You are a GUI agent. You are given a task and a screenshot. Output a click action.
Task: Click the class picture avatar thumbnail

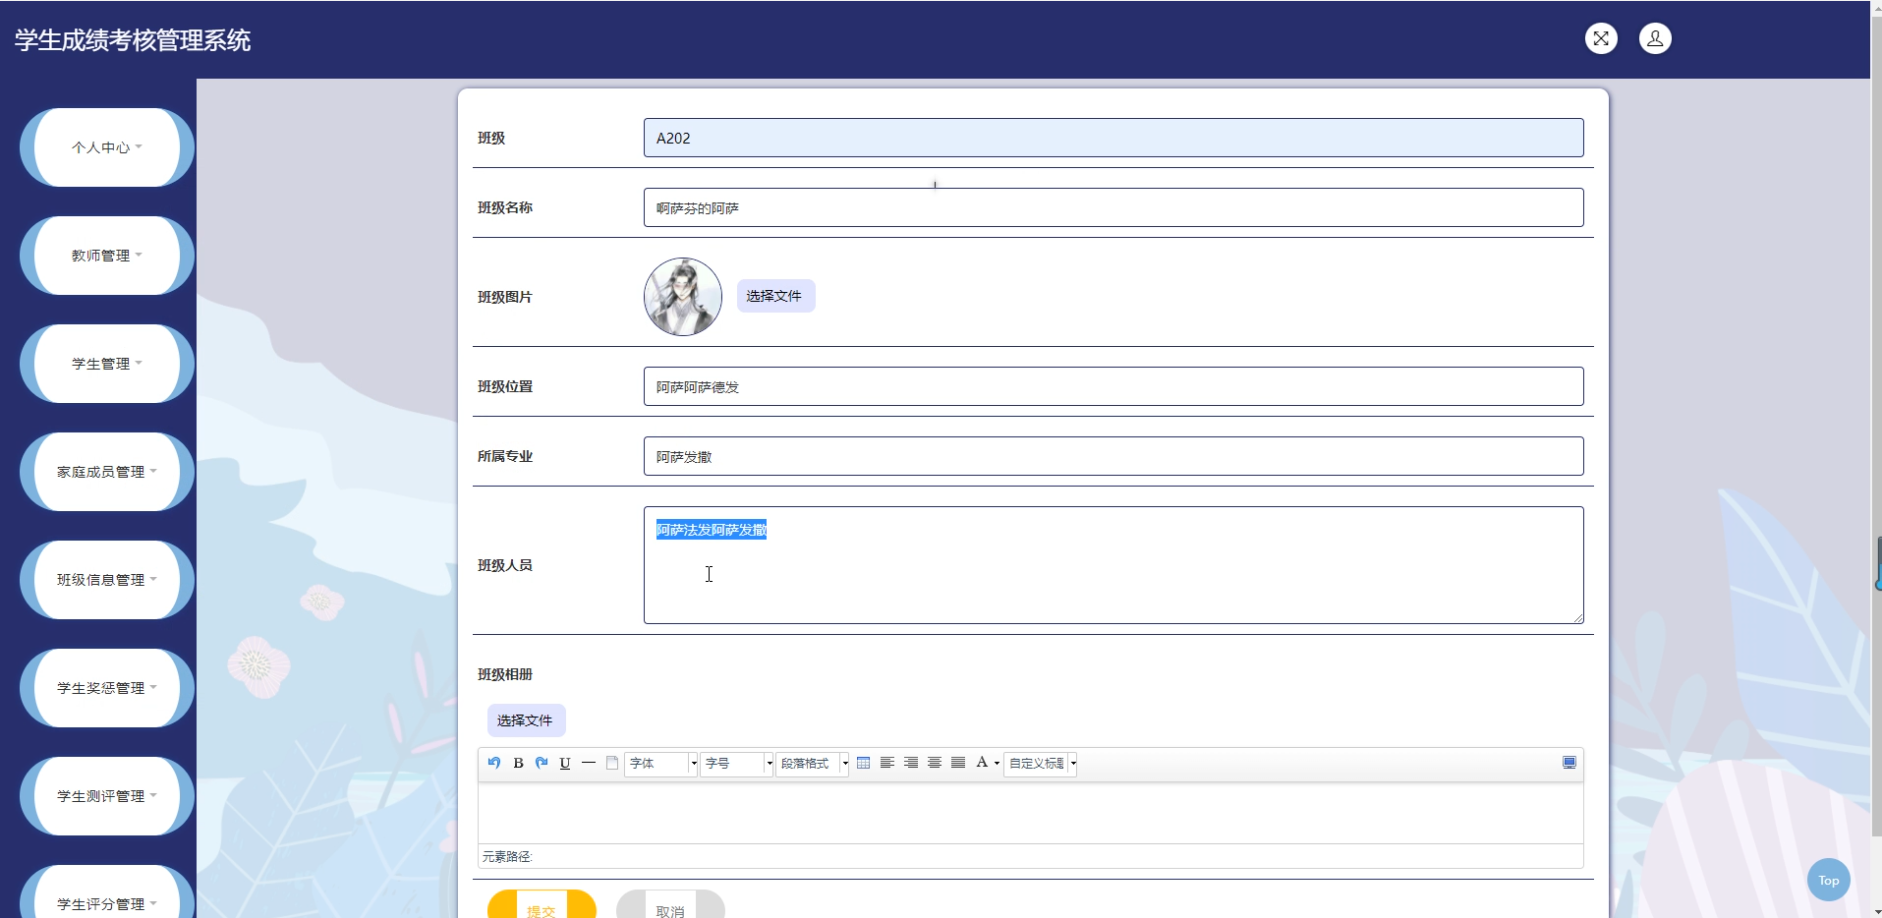coord(682,296)
